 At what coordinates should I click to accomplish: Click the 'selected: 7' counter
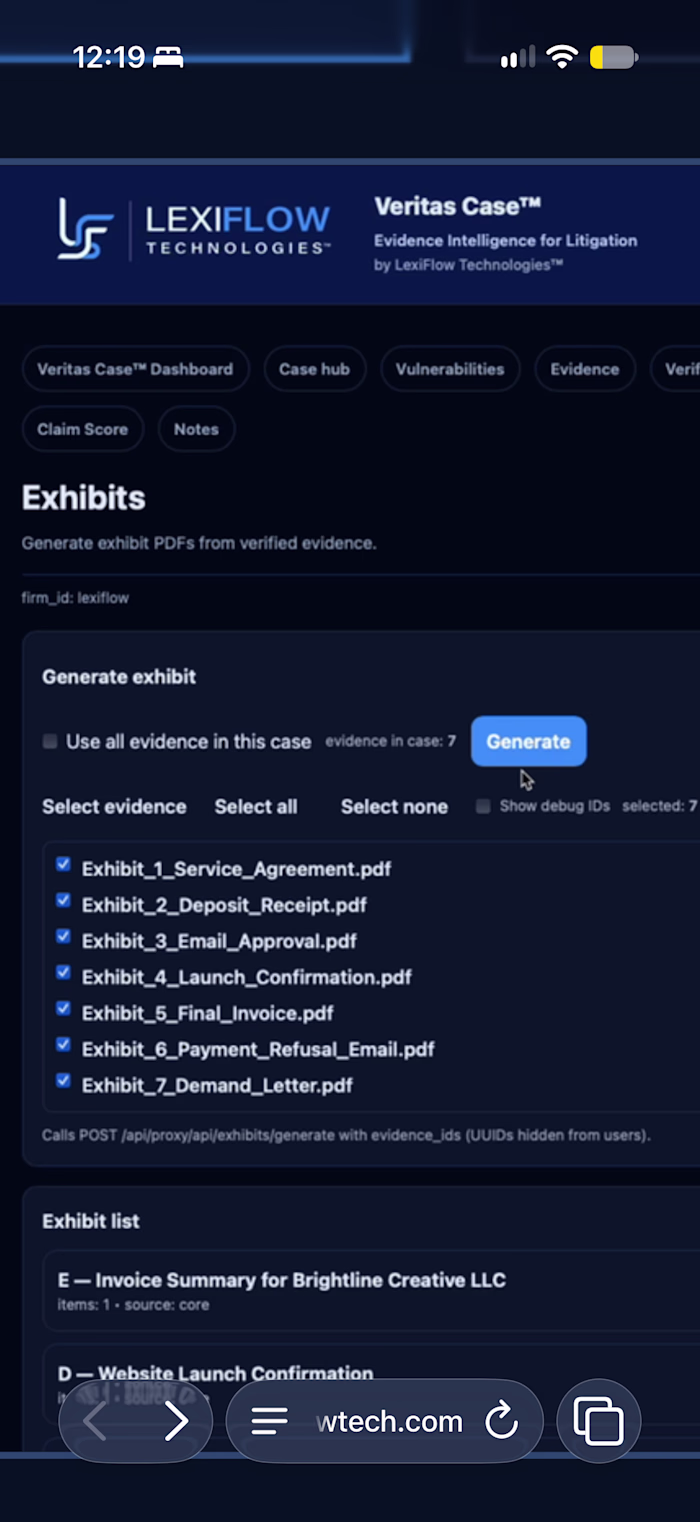point(659,806)
